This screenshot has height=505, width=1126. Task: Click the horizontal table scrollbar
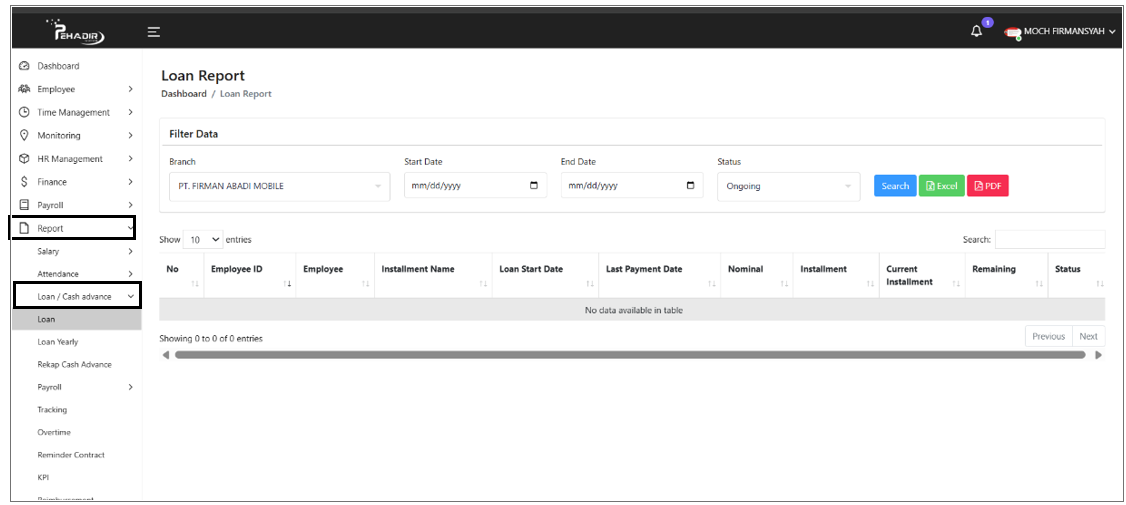630,355
